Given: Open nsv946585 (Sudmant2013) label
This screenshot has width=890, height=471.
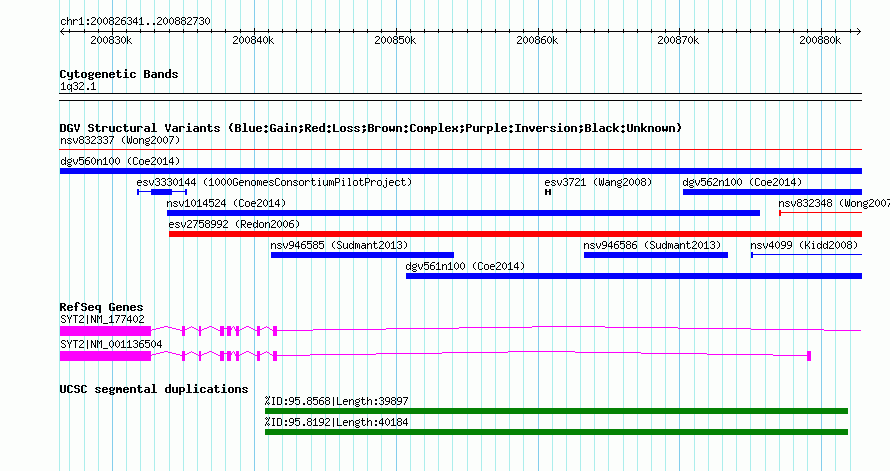Looking at the screenshot, I should (339, 245).
